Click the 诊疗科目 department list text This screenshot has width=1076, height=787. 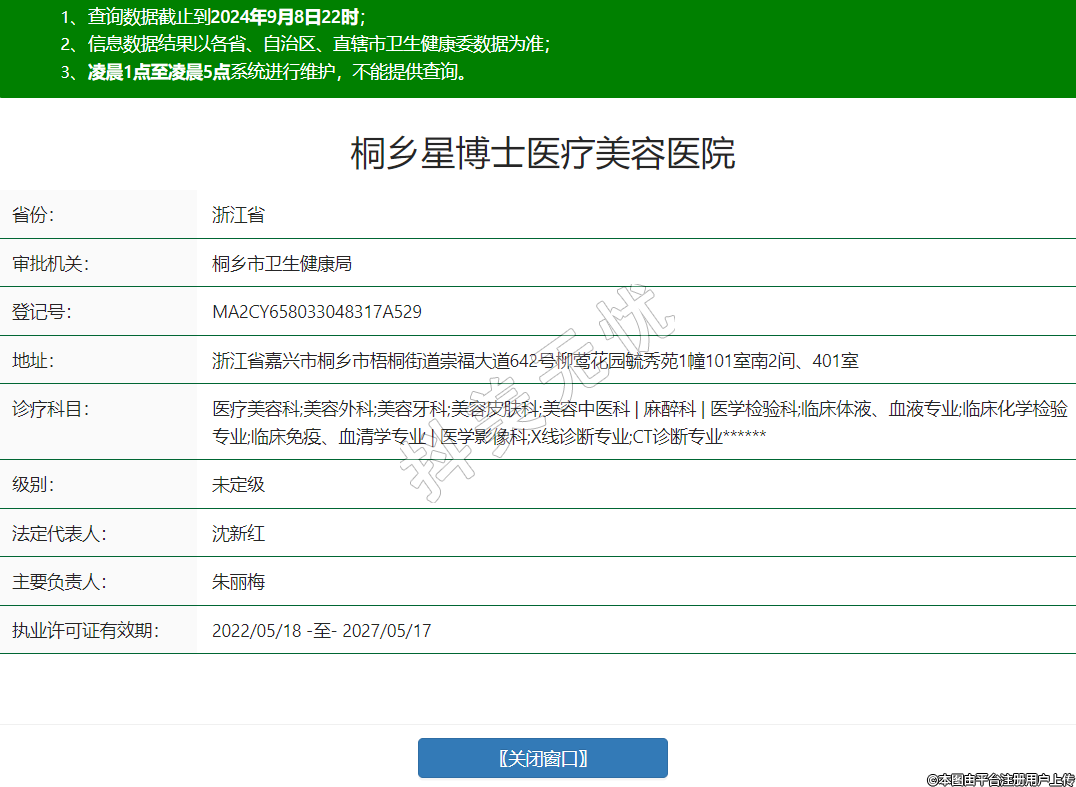point(639,422)
